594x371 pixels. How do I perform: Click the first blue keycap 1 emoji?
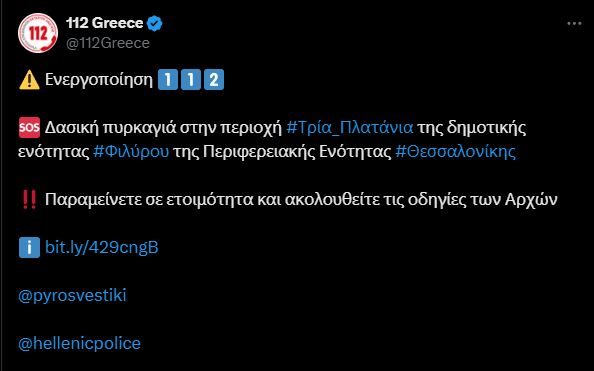[x=168, y=80]
